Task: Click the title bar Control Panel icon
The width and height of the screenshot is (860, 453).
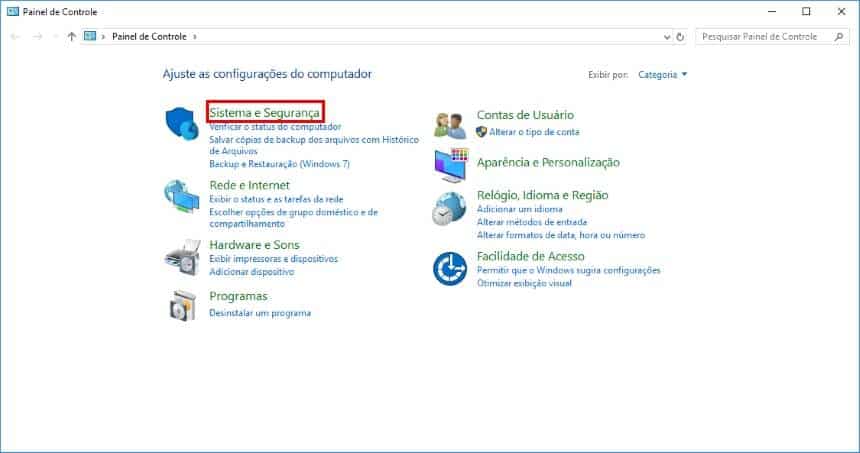Action: [13, 12]
